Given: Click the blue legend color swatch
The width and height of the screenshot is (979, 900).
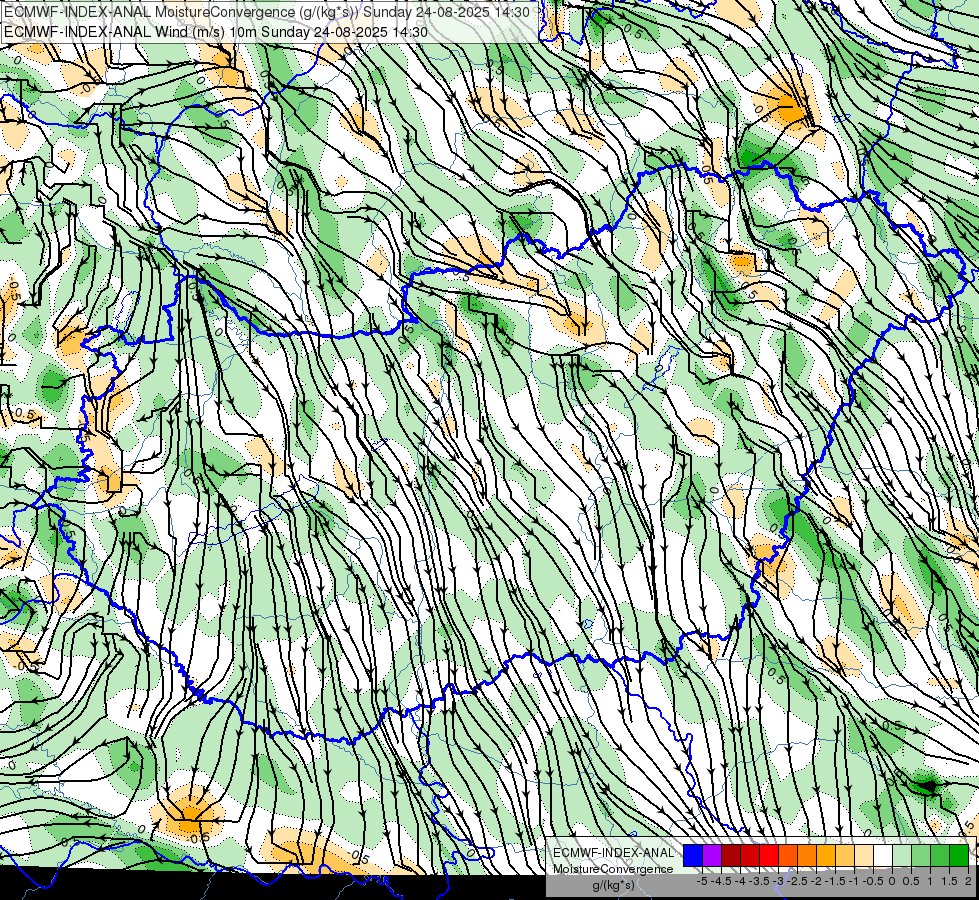Looking at the screenshot, I should tap(693, 855).
